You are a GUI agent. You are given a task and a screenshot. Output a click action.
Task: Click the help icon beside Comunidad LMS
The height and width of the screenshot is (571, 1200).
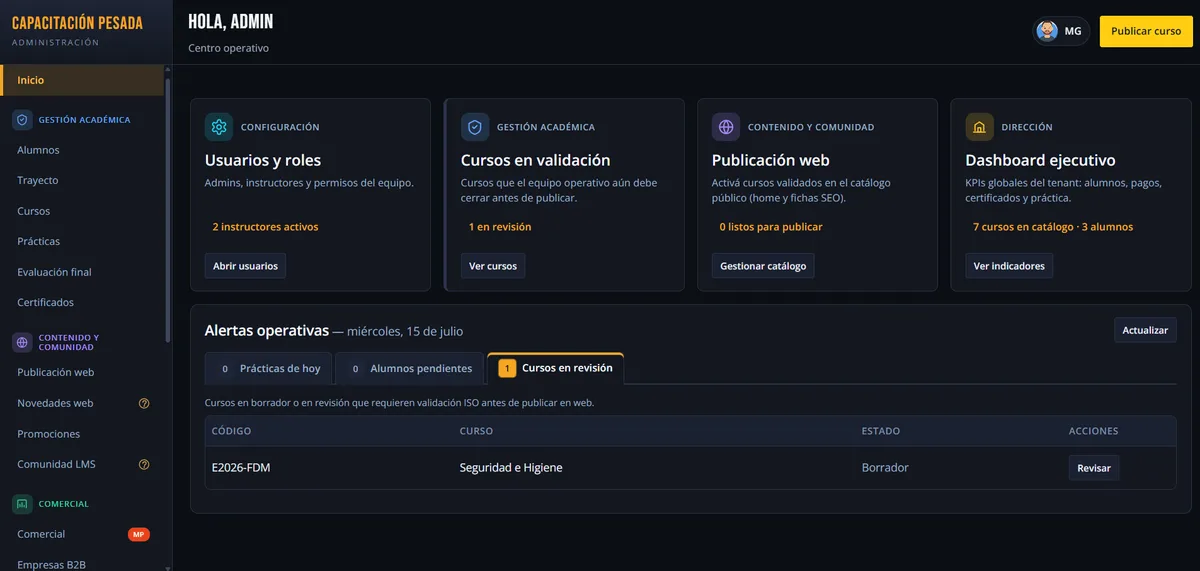click(144, 464)
